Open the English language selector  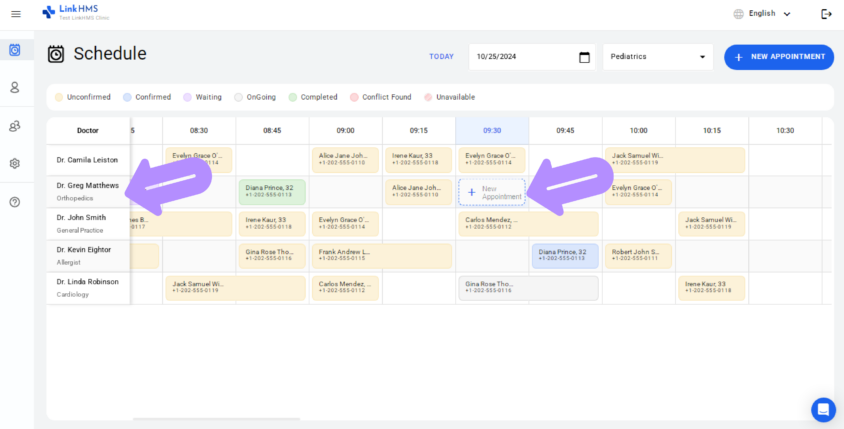coord(762,14)
